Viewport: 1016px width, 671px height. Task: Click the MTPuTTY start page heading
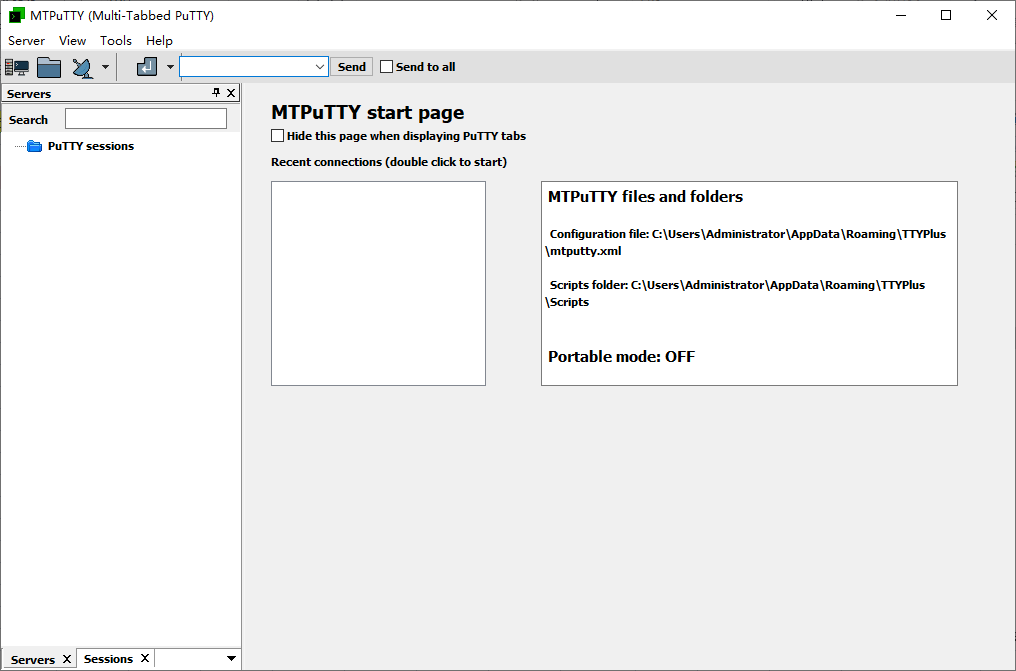(x=367, y=113)
